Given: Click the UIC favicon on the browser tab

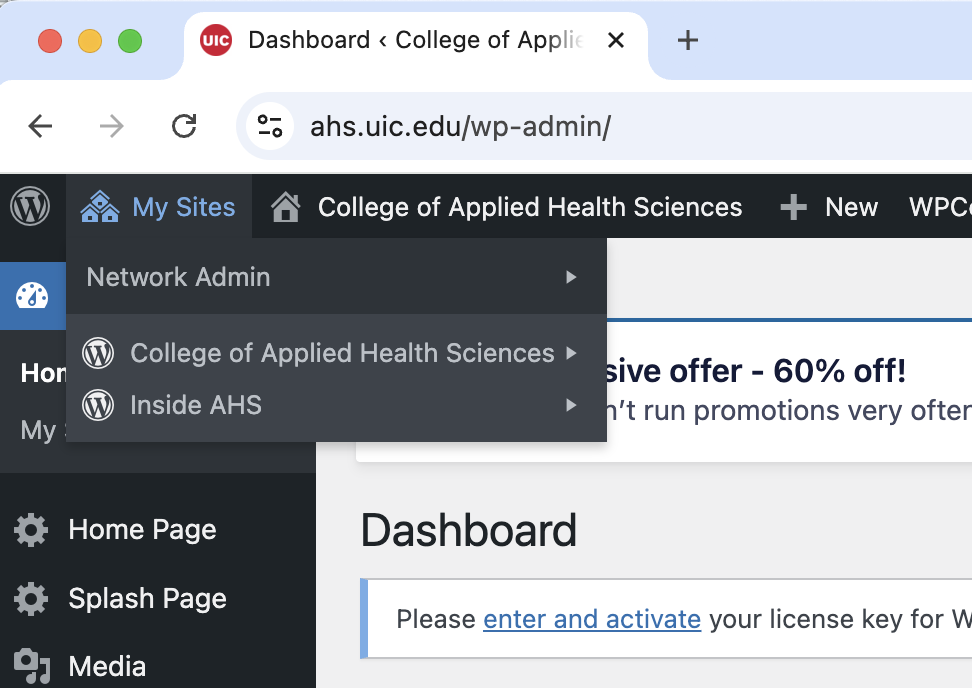Looking at the screenshot, I should [x=216, y=40].
